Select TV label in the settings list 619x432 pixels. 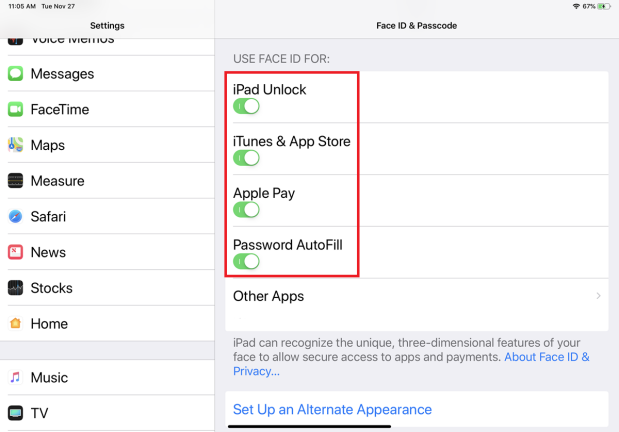(x=39, y=413)
